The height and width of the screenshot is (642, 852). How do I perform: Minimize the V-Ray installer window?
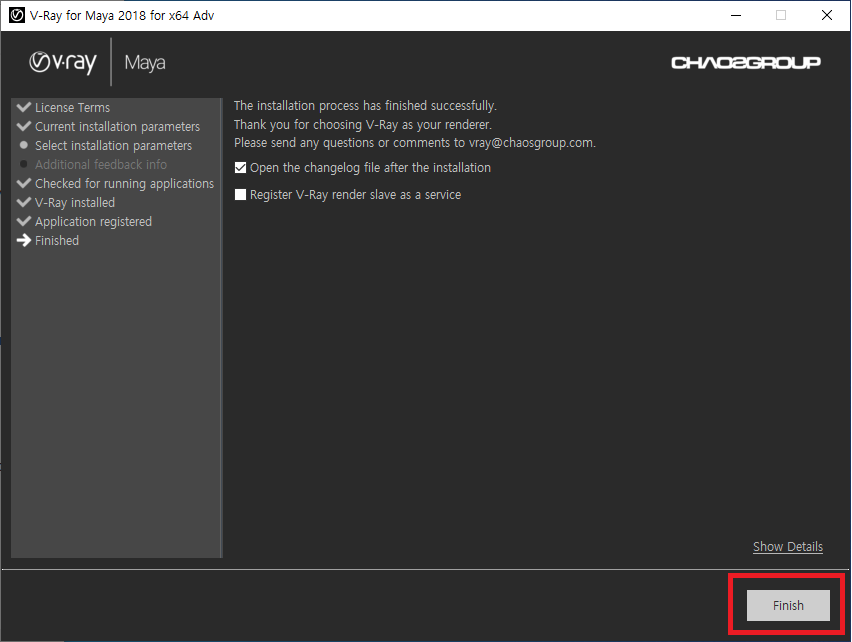click(736, 15)
